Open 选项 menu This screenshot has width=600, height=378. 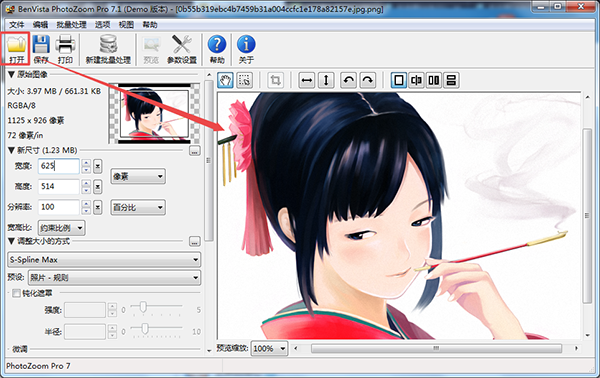tap(103, 25)
